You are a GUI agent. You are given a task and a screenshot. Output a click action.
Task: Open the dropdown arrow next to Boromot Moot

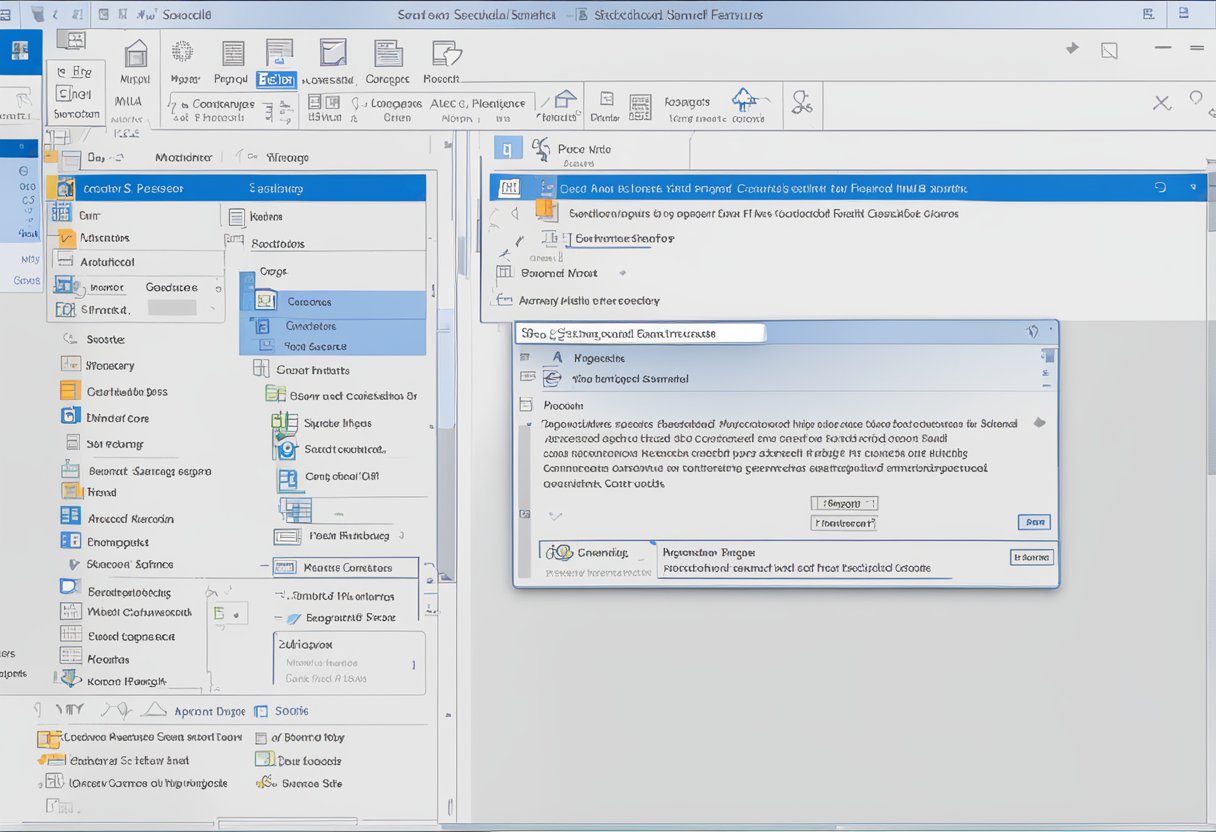pos(622,272)
